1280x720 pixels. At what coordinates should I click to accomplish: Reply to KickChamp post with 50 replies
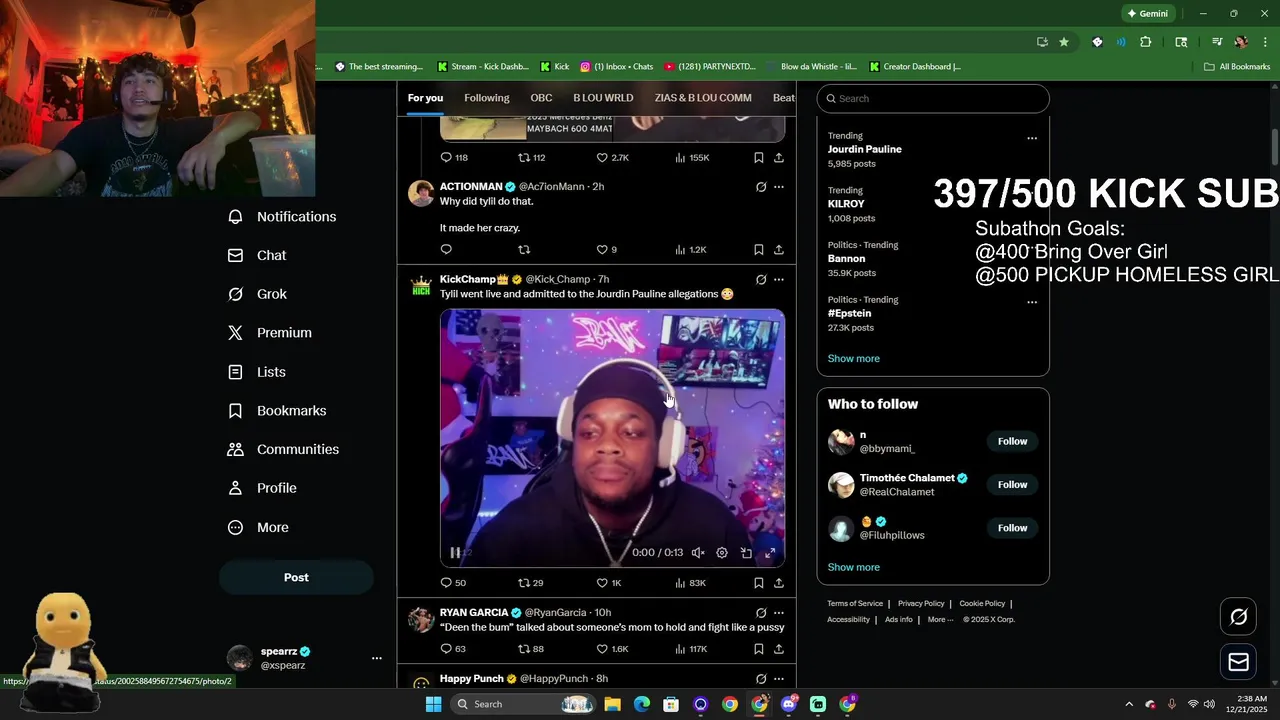click(453, 583)
